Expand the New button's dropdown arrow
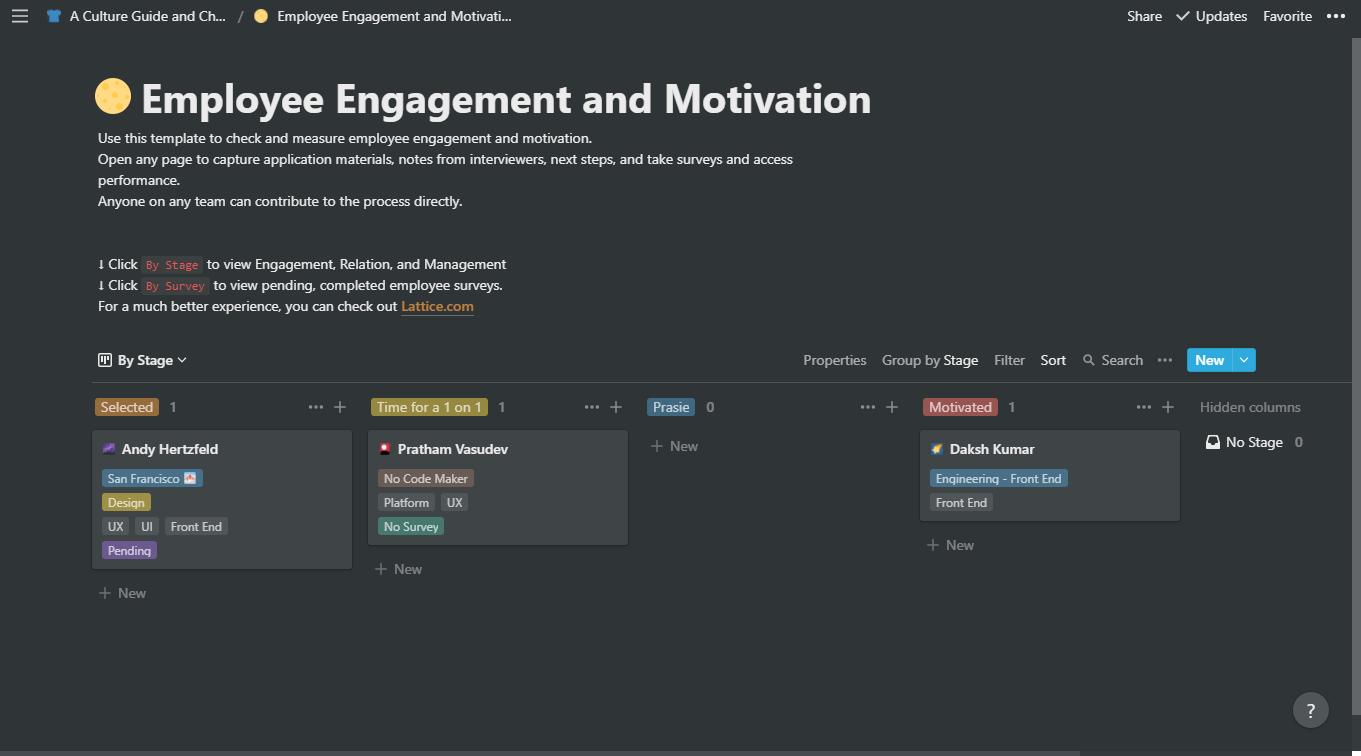Viewport: 1361px width, 756px height. pyautogui.click(x=1243, y=359)
